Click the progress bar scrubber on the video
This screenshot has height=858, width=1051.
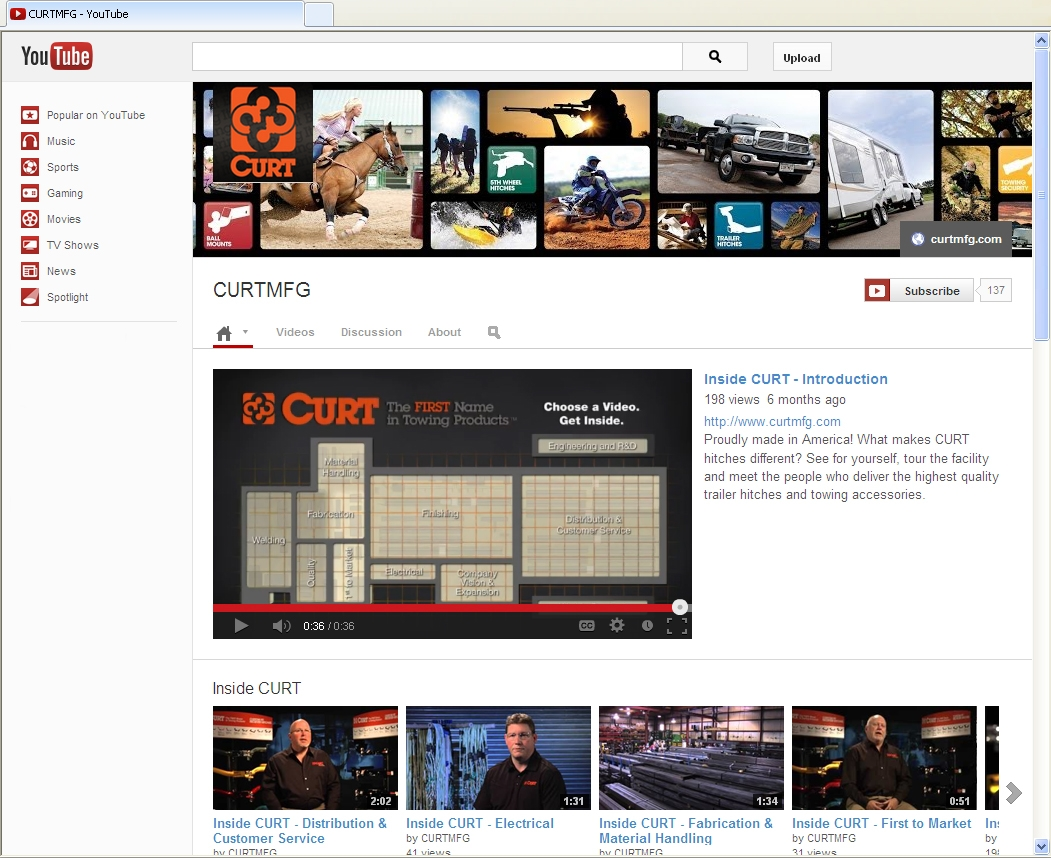(680, 606)
